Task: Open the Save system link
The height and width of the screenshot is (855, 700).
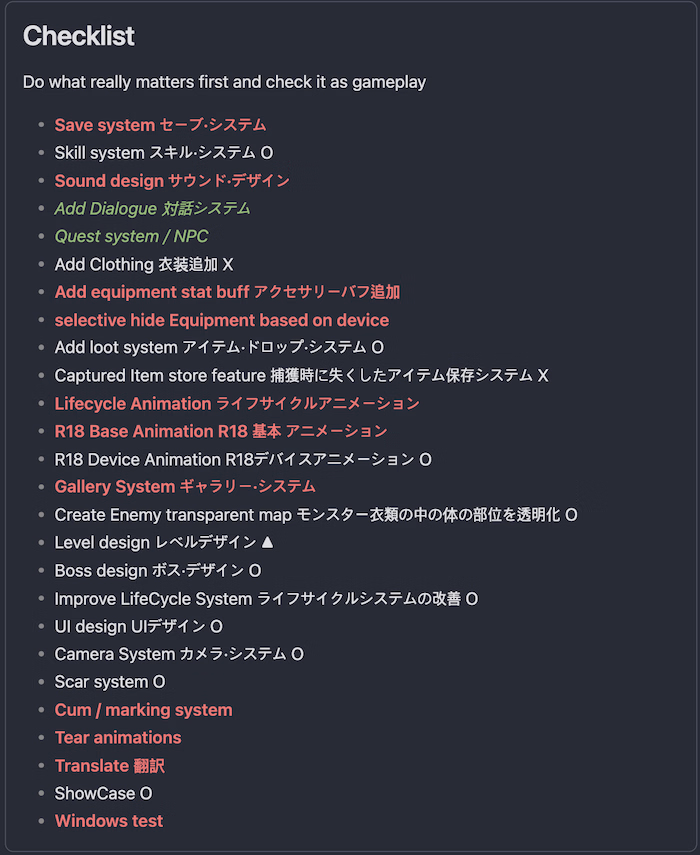Action: [160, 125]
